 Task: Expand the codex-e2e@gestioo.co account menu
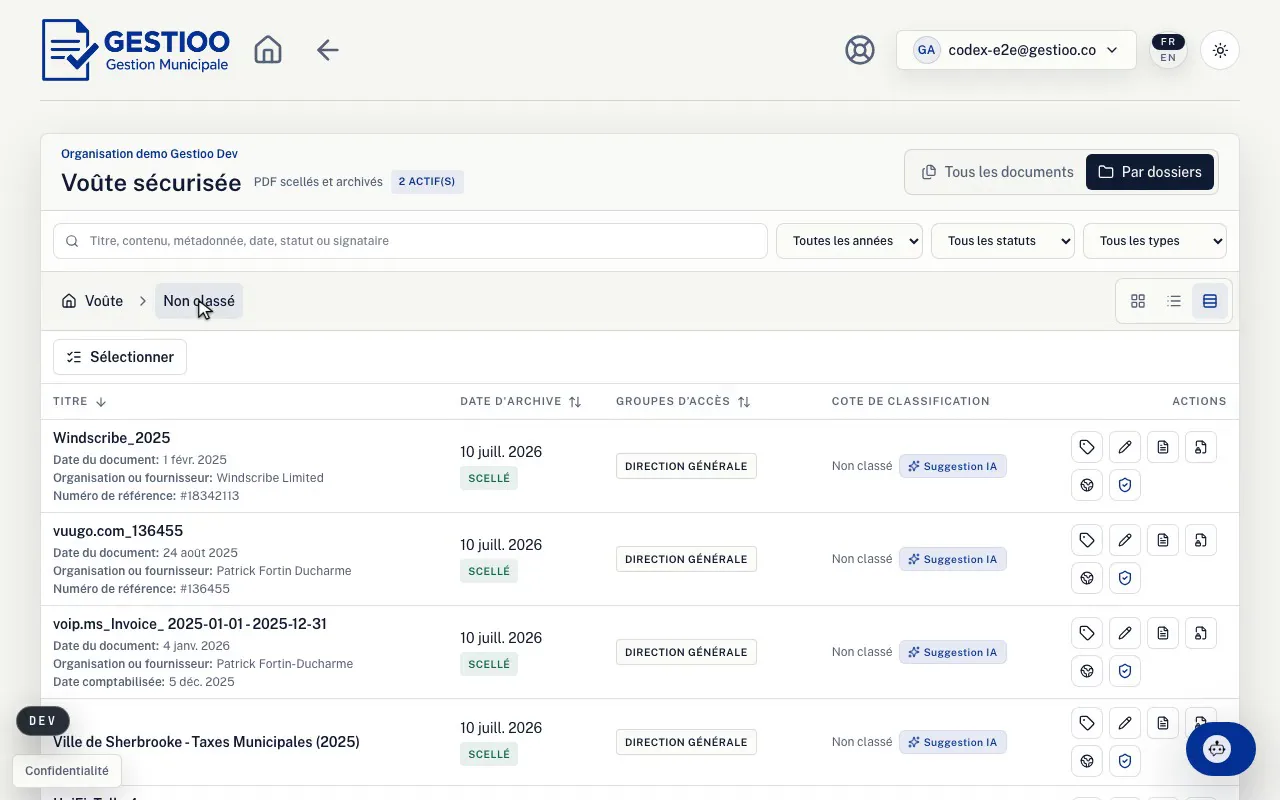1016,50
